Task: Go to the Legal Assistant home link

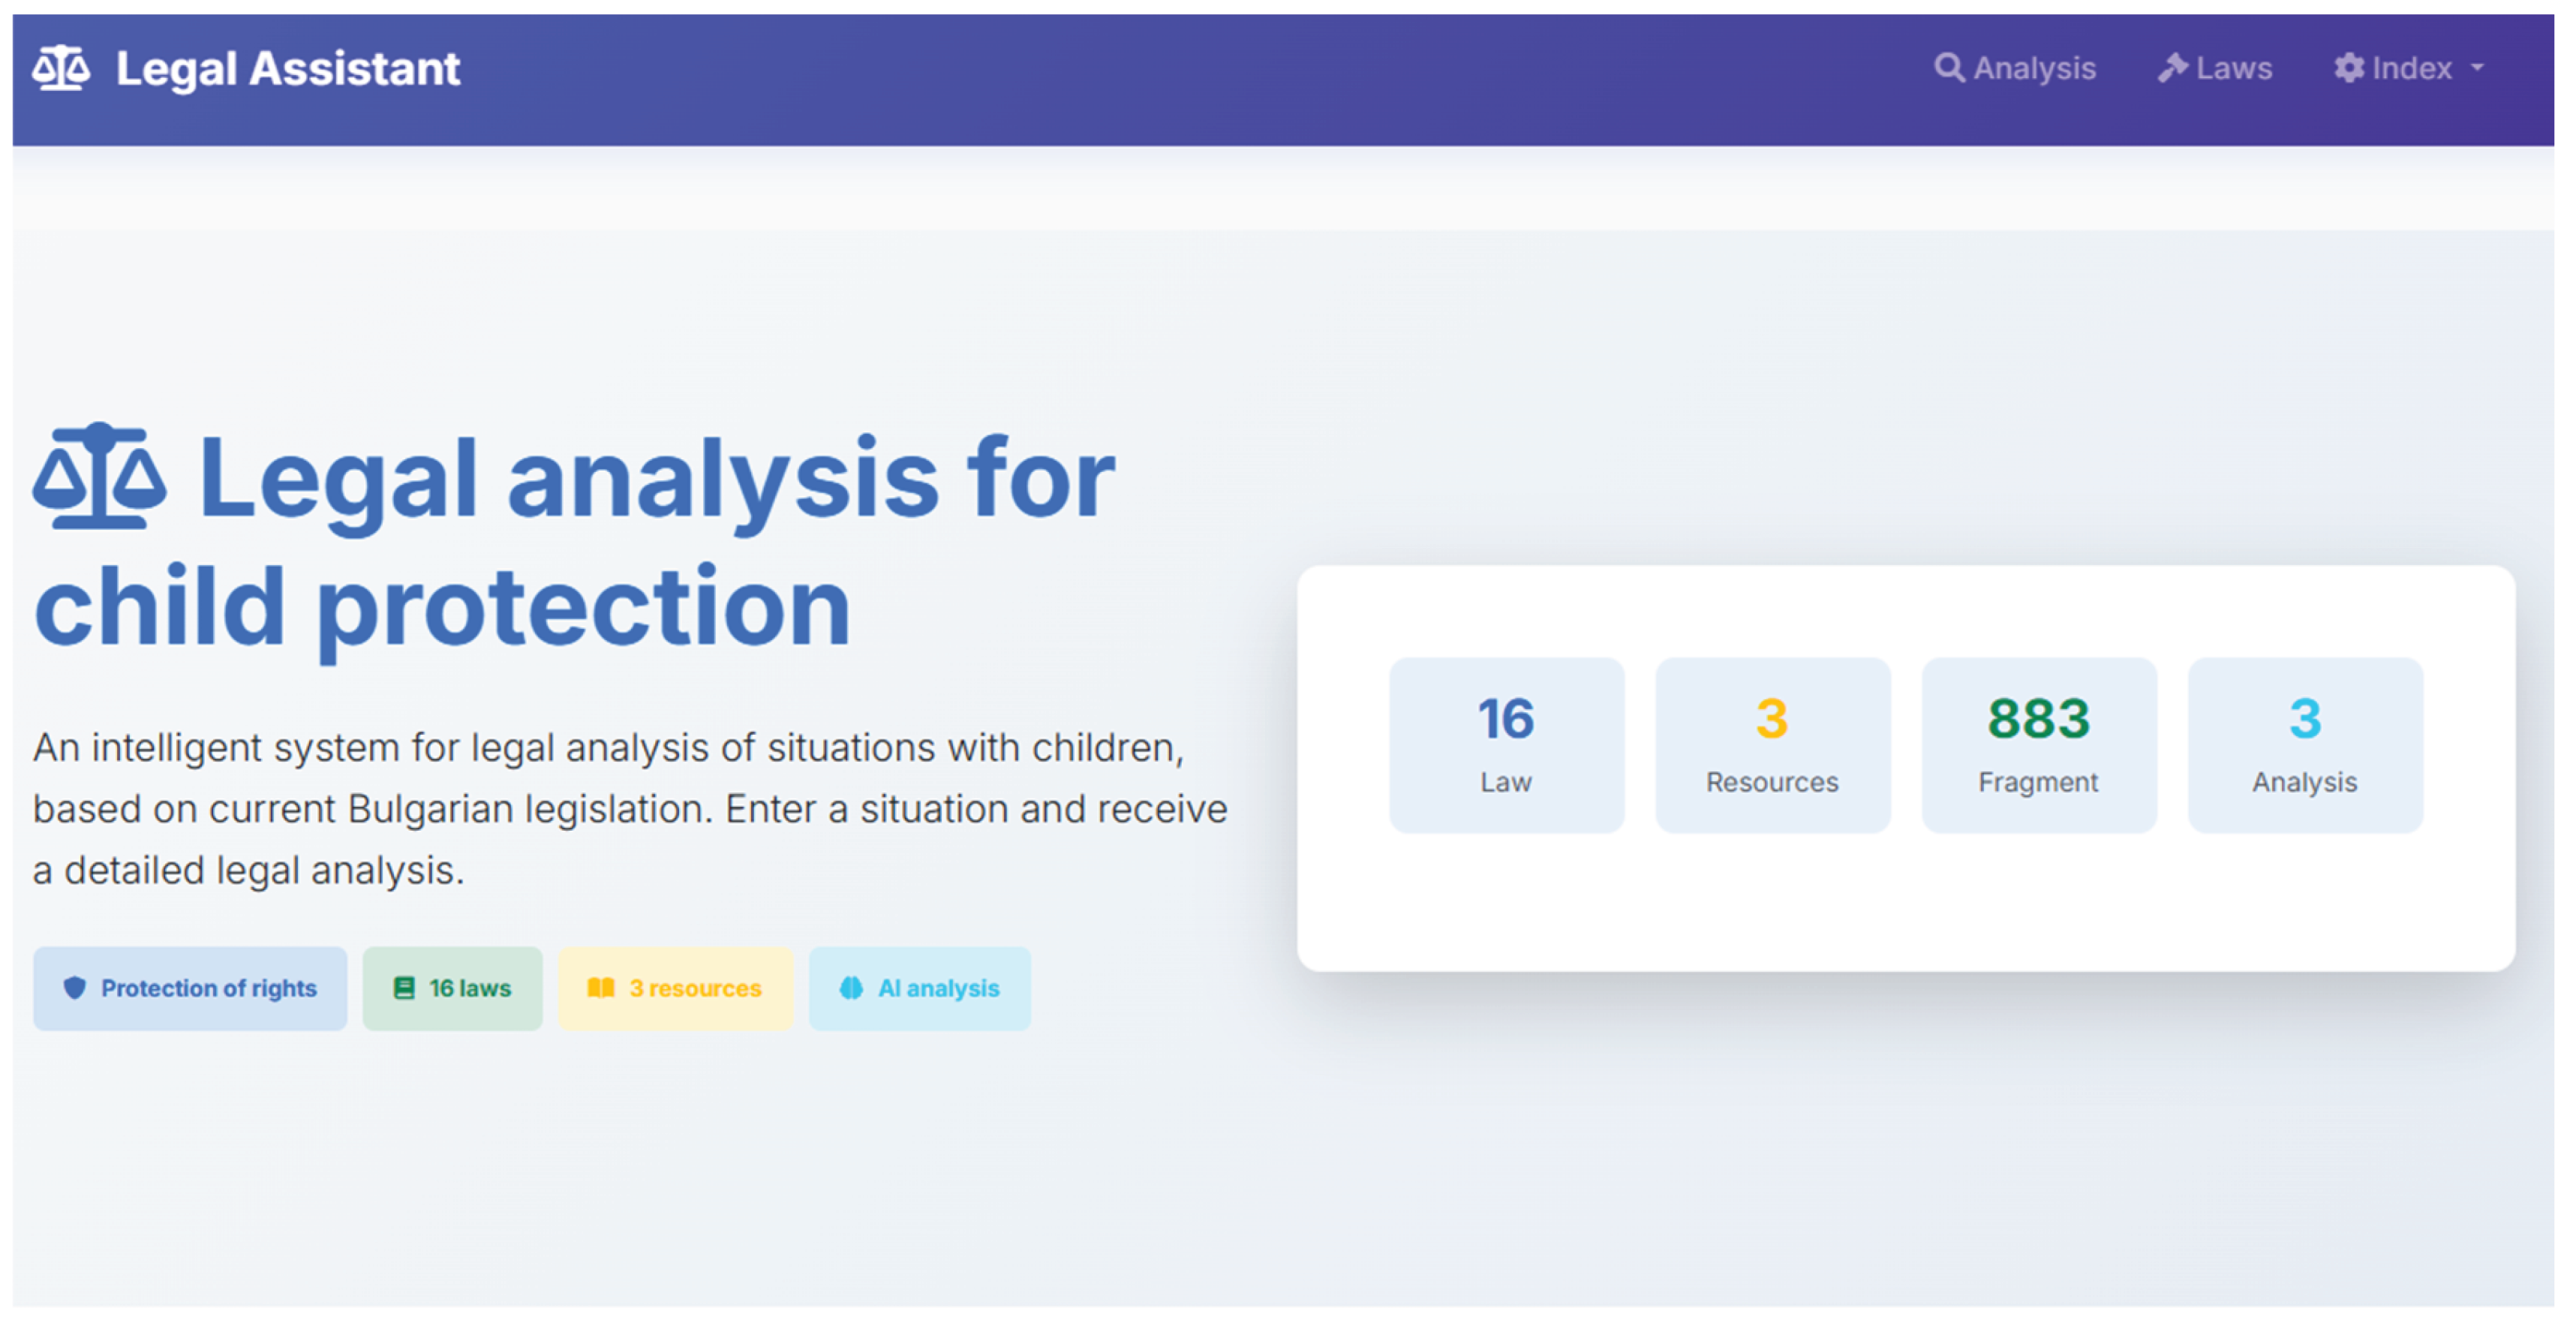Action: (x=246, y=68)
